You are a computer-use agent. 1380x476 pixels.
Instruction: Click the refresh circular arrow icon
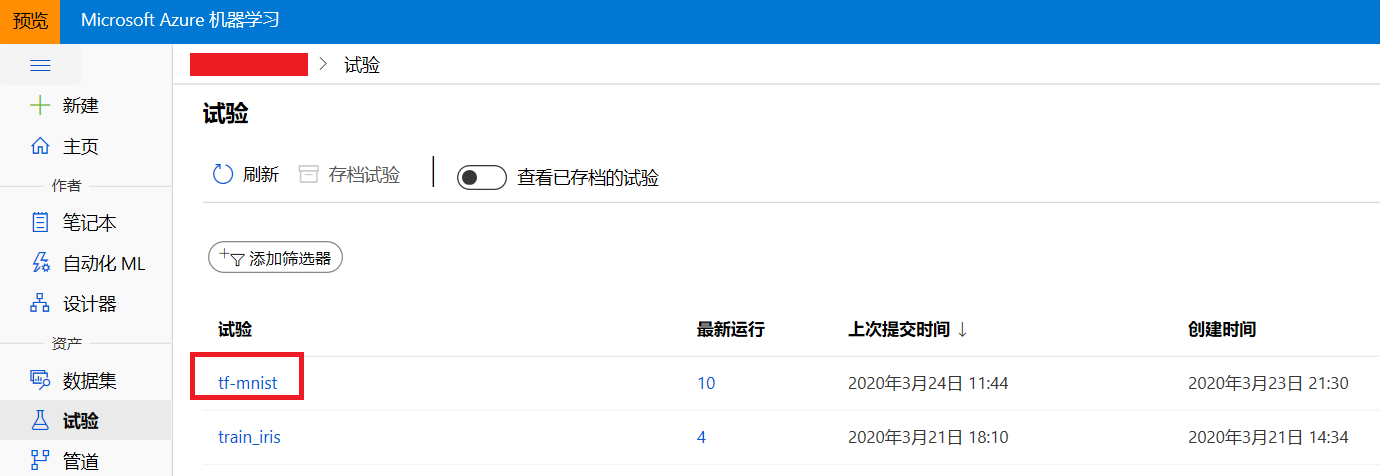[x=223, y=175]
